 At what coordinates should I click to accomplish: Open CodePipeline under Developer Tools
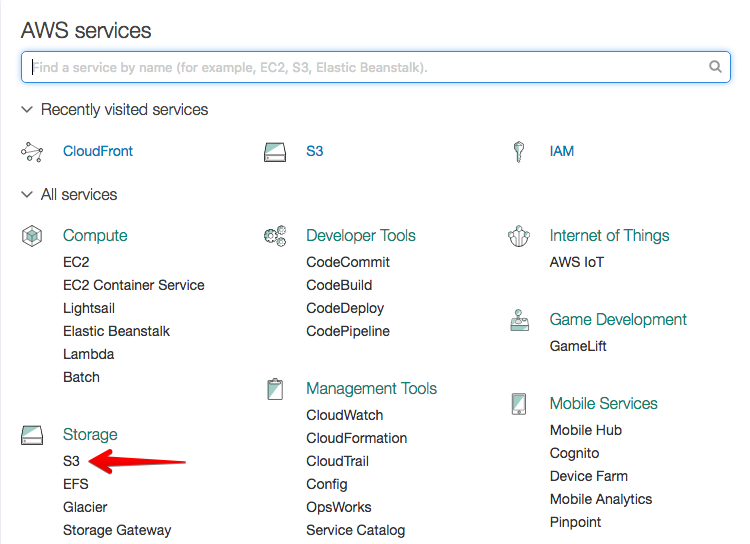(x=348, y=331)
